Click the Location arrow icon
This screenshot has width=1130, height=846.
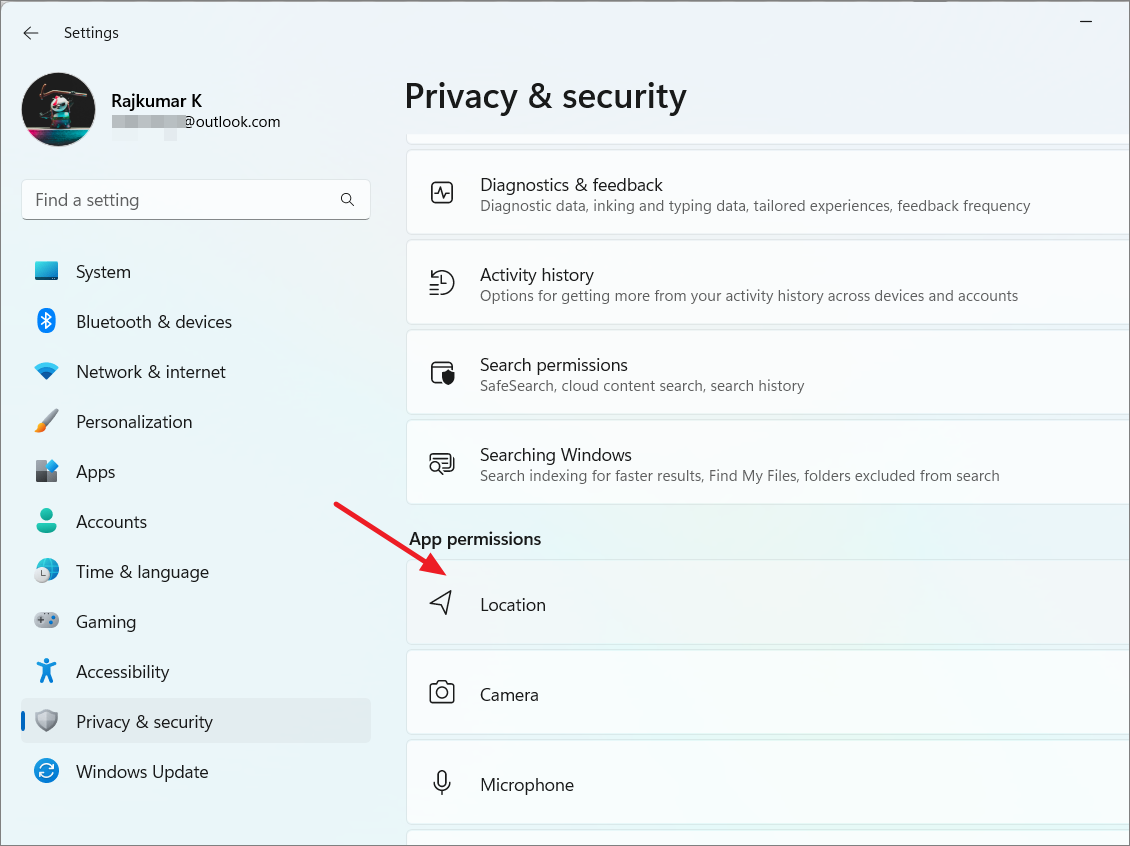[441, 603]
